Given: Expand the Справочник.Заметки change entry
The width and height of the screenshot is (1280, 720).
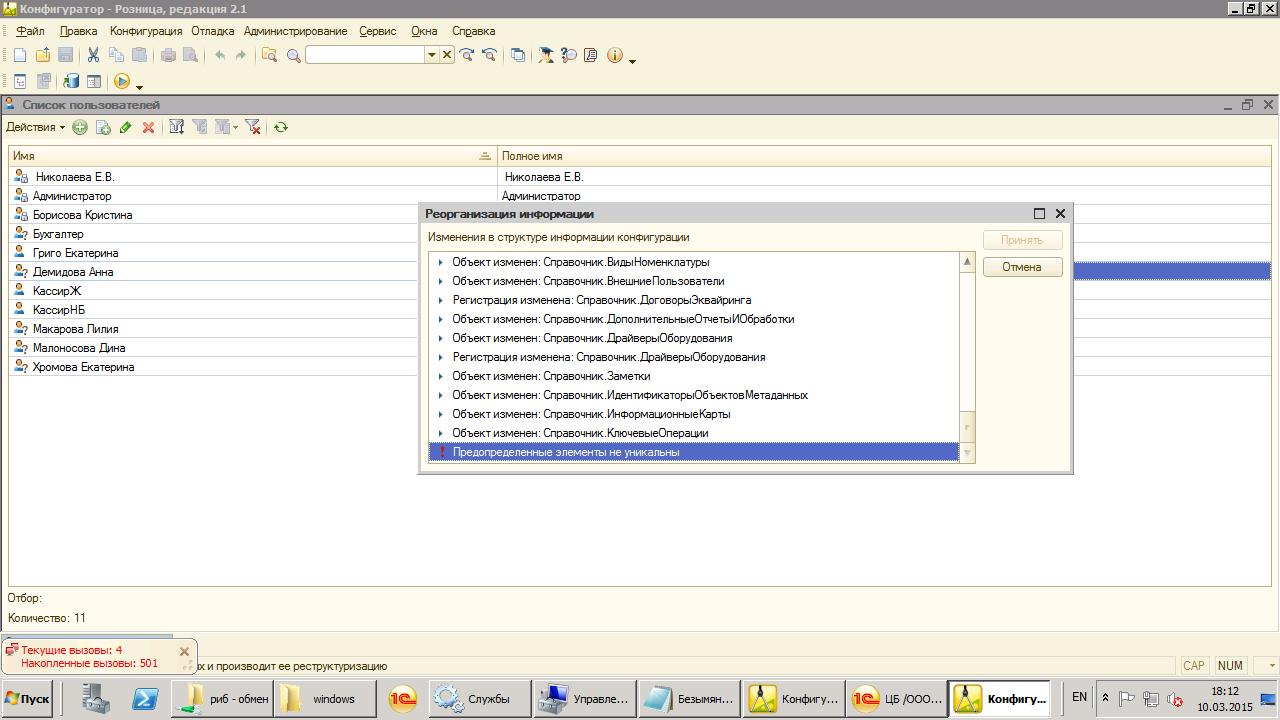Looking at the screenshot, I should [441, 376].
